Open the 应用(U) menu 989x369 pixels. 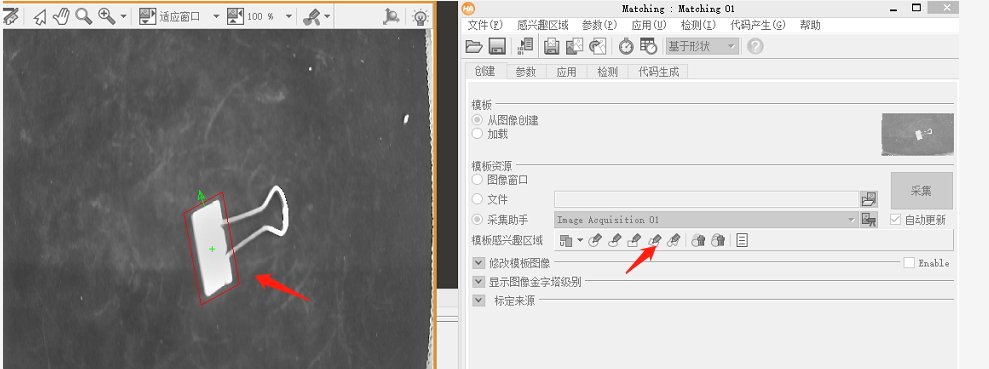tap(649, 25)
